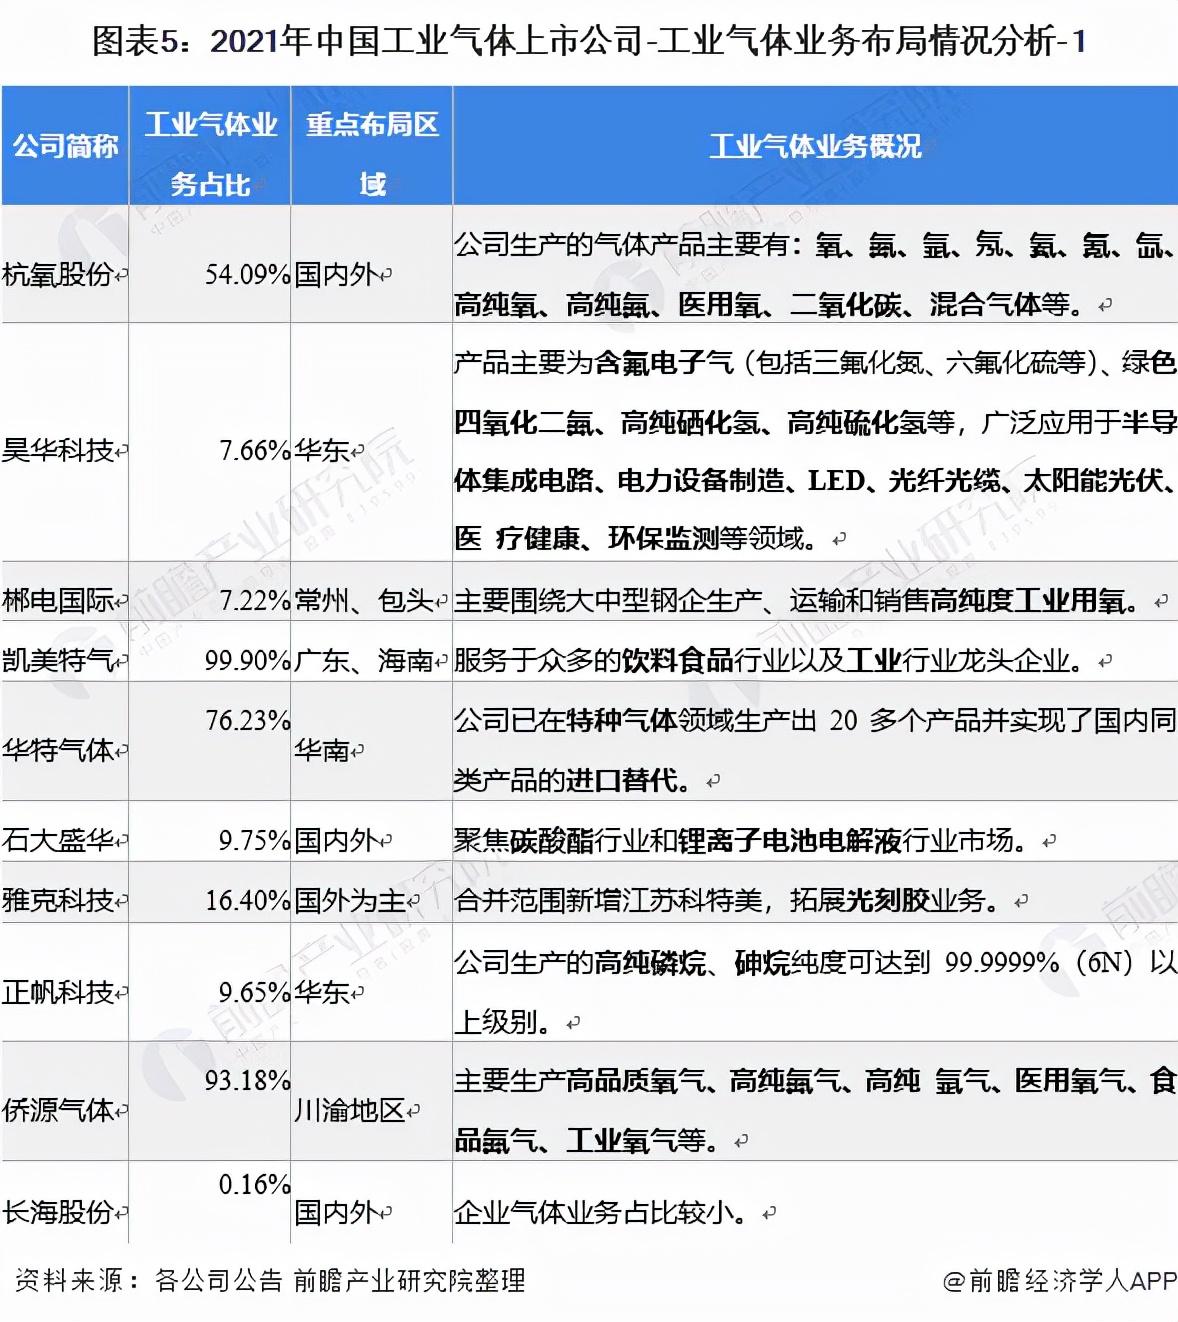This screenshot has height=1322, width=1178.
Task: Click the region cell 常州、包头
Action: tap(364, 600)
